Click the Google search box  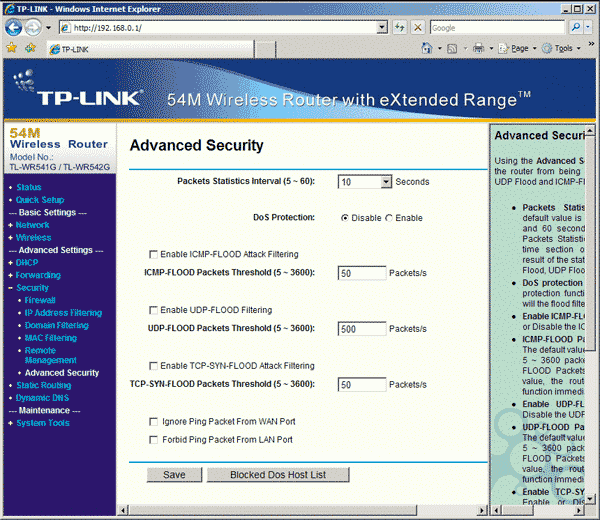(497, 28)
